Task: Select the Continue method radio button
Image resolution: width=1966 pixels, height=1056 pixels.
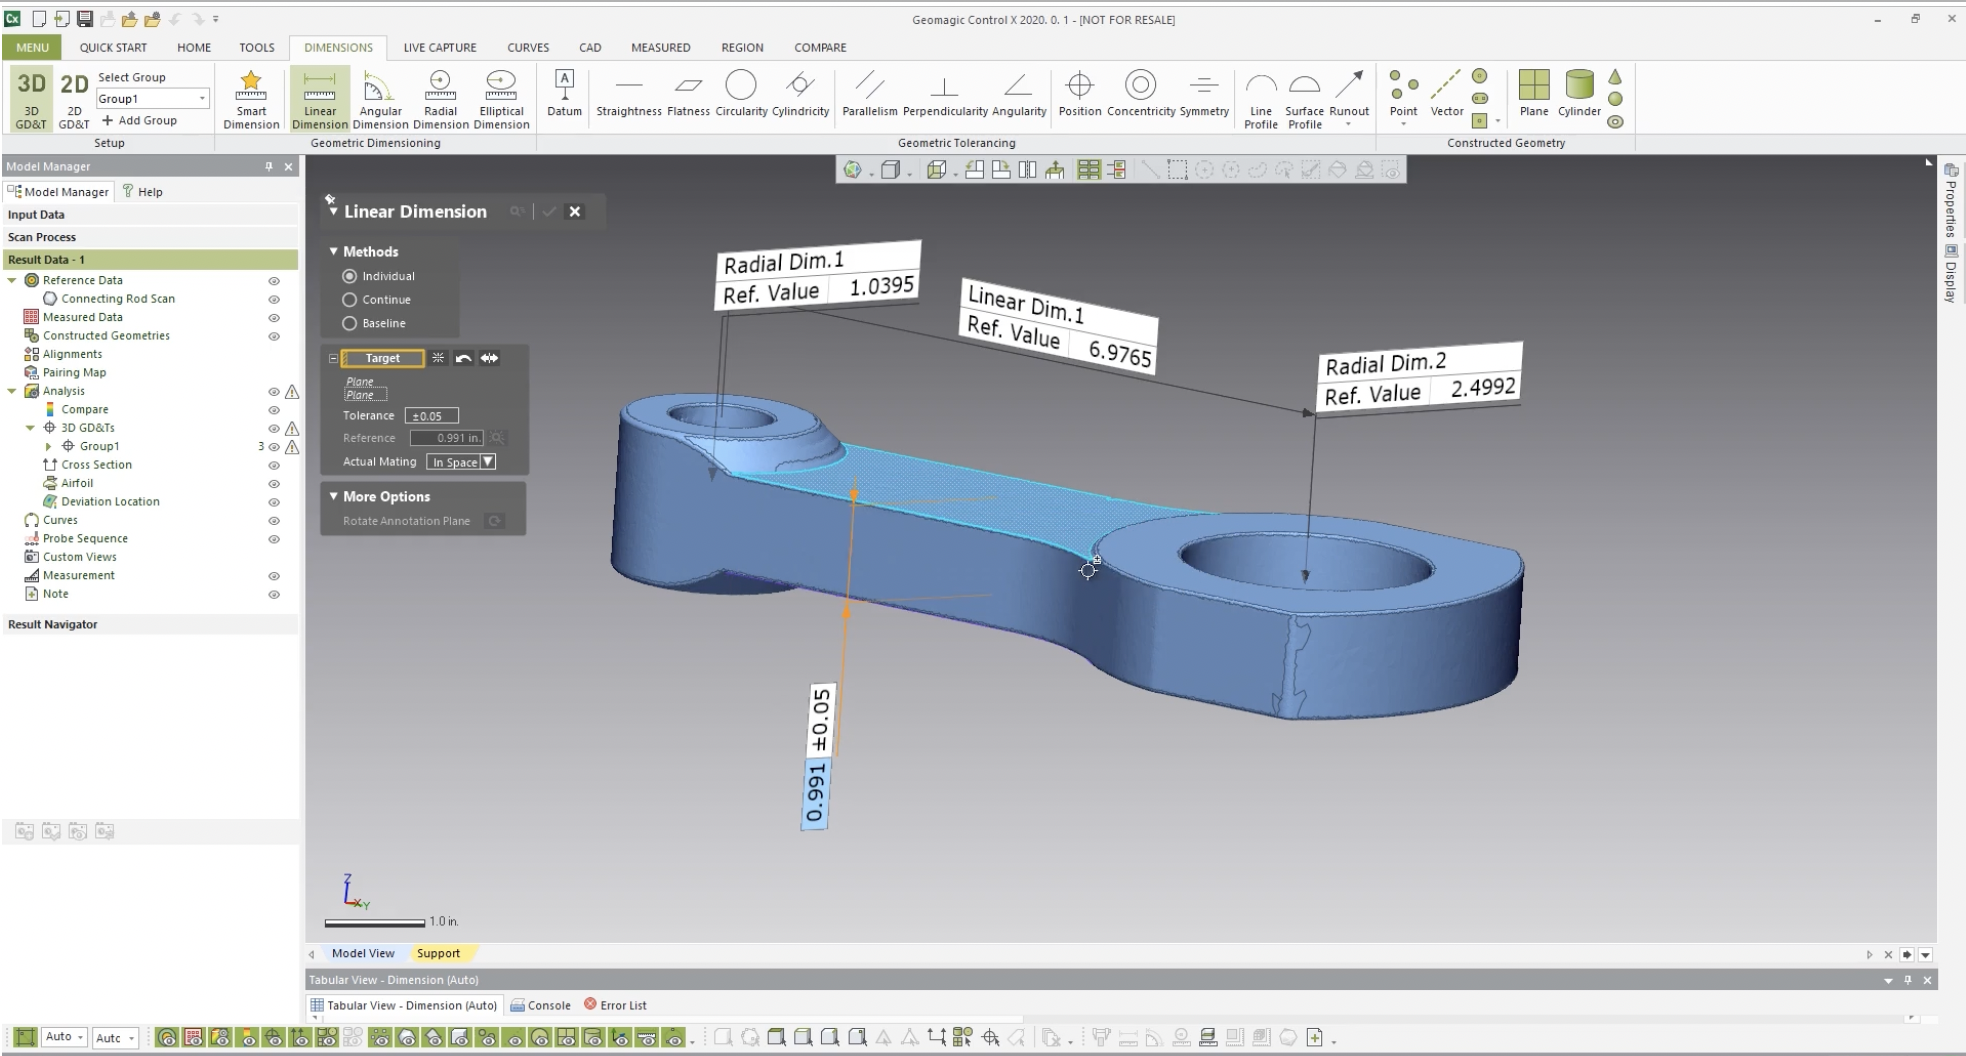Action: click(x=350, y=300)
